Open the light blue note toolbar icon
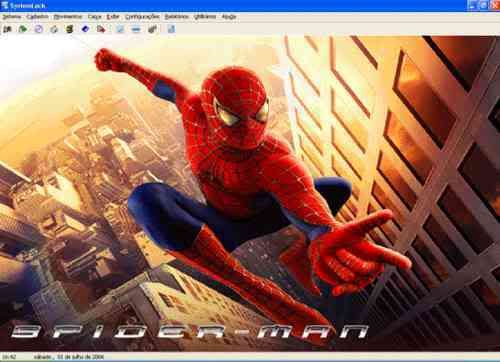 pos(120,29)
